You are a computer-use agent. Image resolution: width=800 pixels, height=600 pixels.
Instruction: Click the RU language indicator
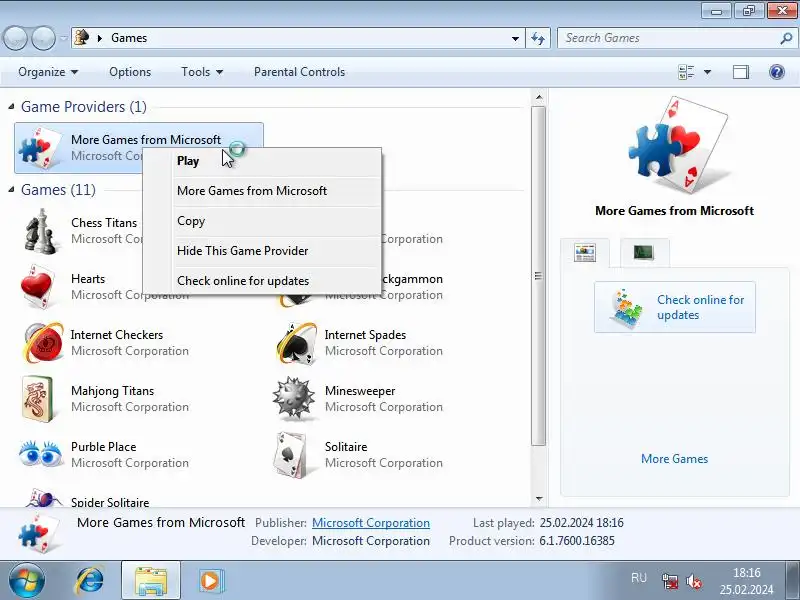(639, 578)
